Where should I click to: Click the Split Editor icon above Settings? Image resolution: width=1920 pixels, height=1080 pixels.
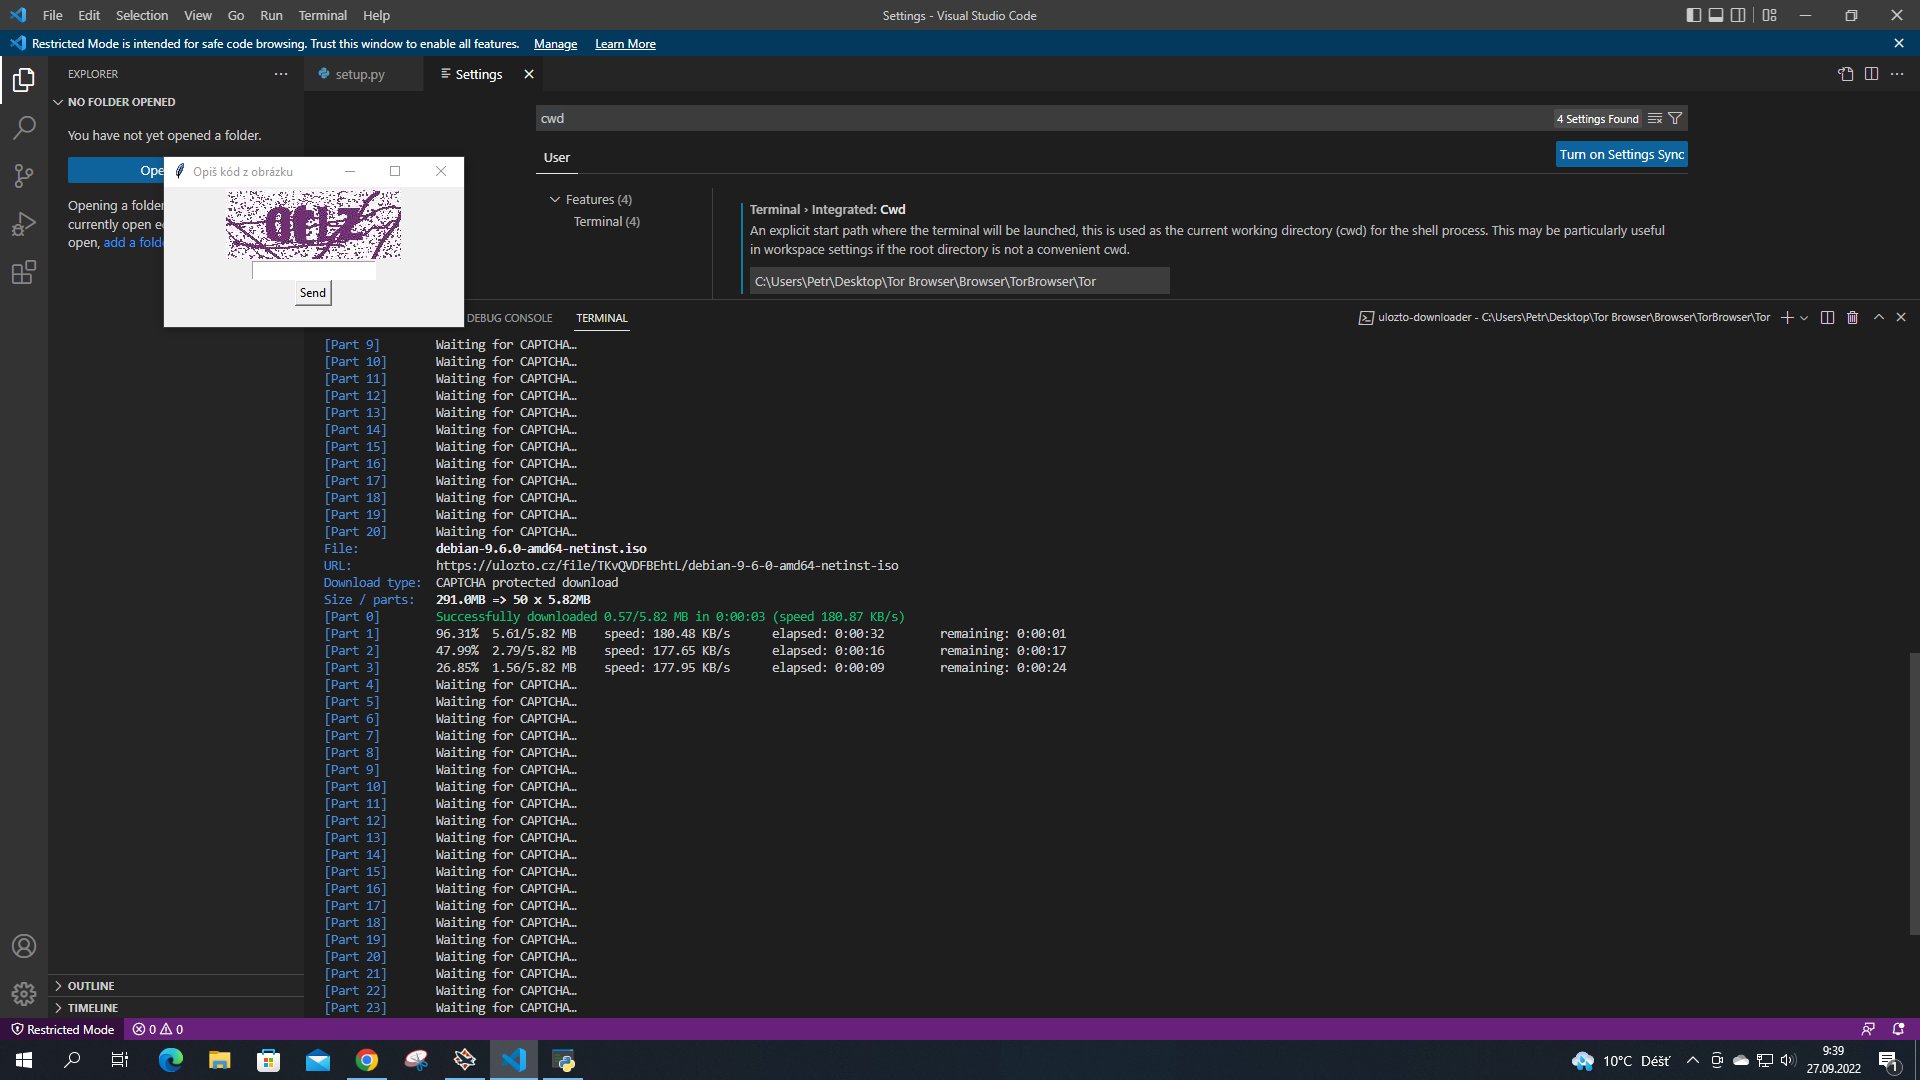(x=1871, y=73)
